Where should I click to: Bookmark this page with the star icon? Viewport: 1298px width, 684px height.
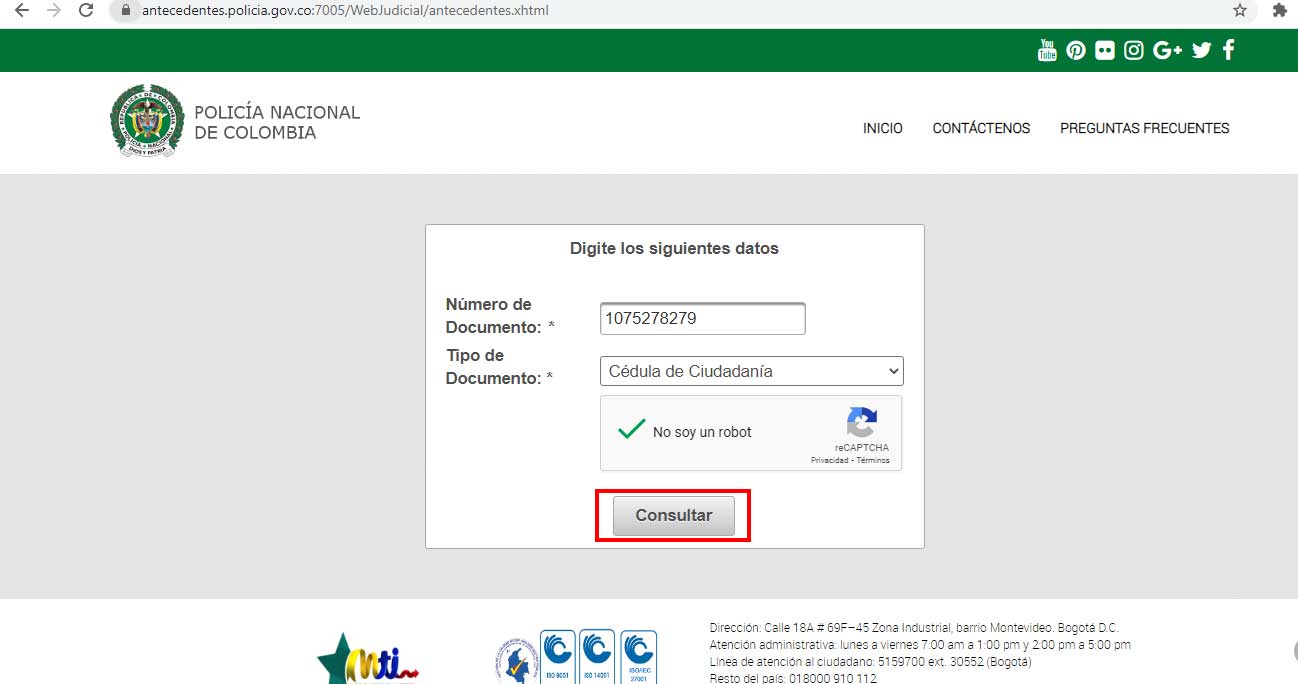[1240, 11]
